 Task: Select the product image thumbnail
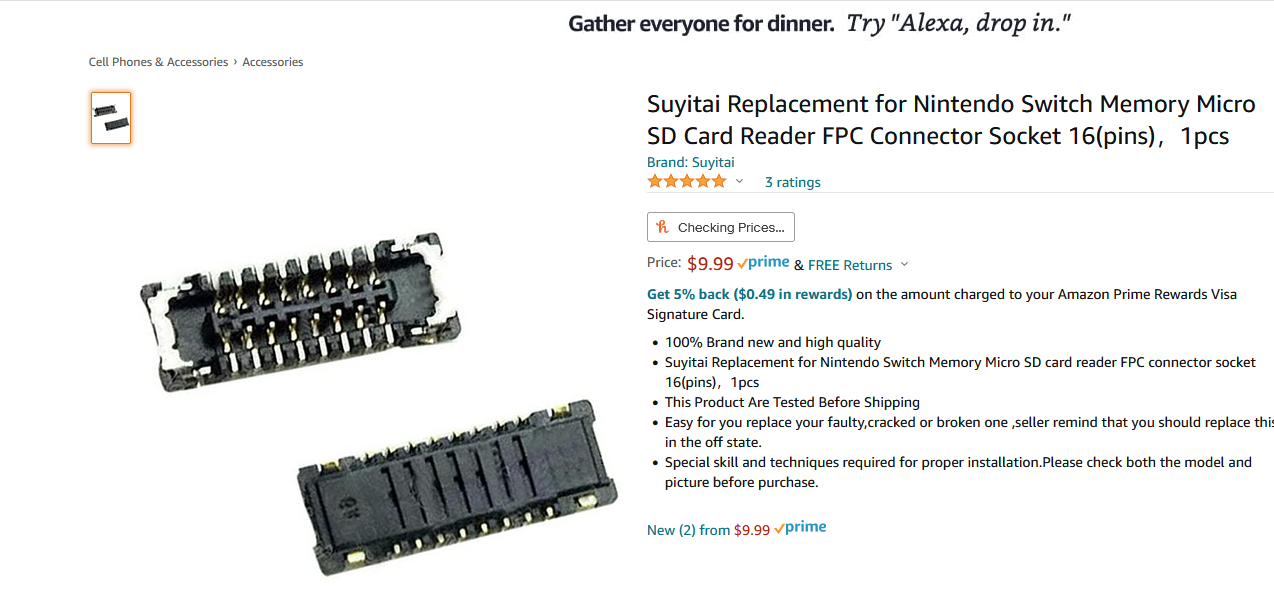[111, 118]
